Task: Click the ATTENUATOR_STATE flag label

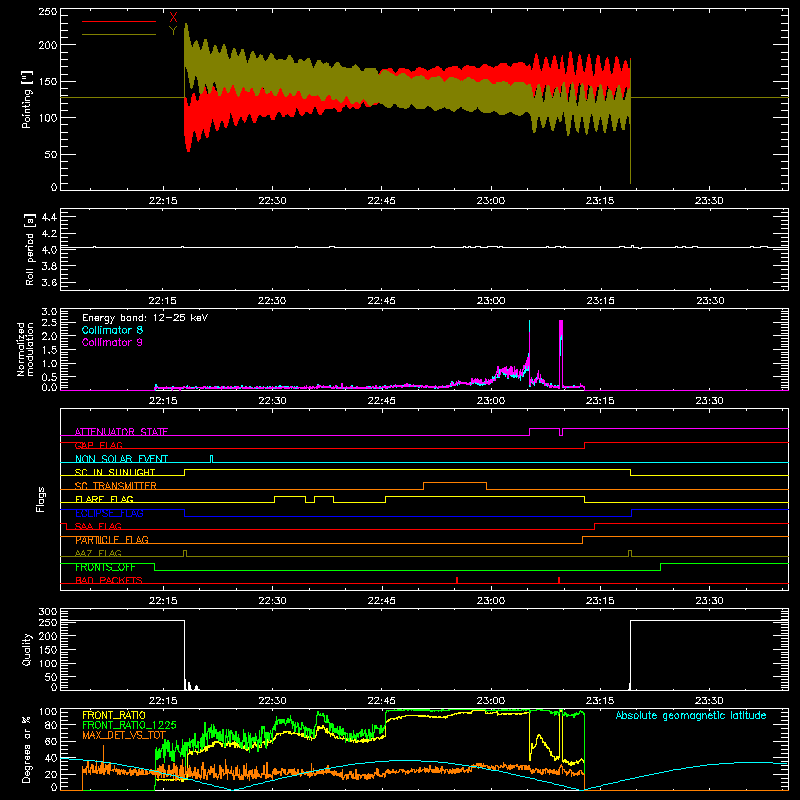Action: pos(121,432)
